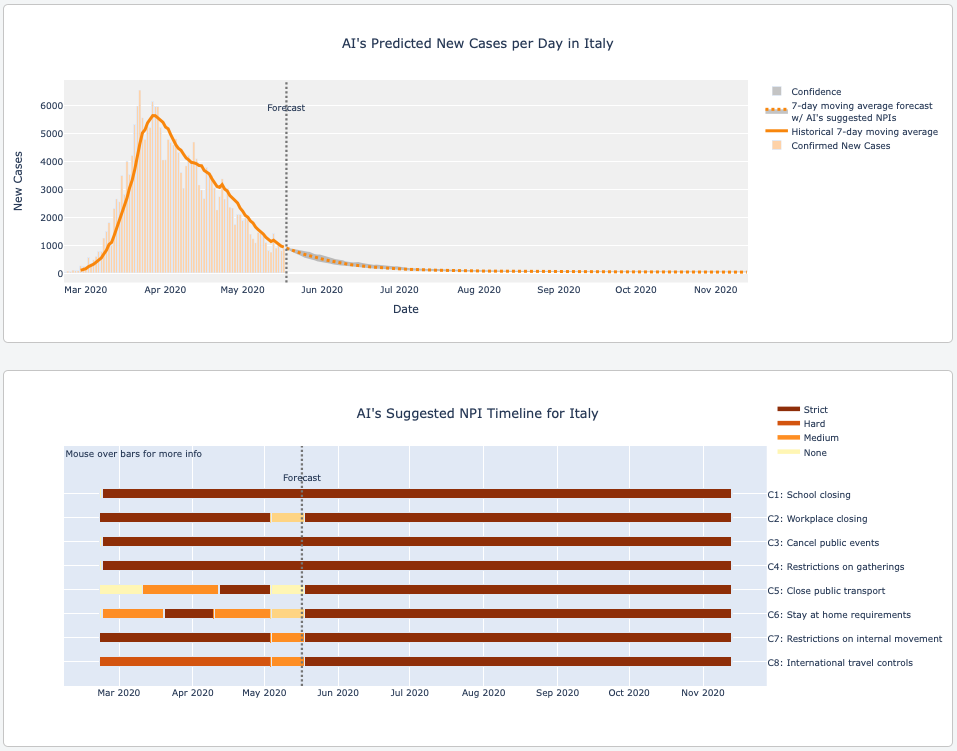The image size is (957, 751).
Task: Click the "AI's Predicted New Cases per Day" title
Action: coord(477,44)
